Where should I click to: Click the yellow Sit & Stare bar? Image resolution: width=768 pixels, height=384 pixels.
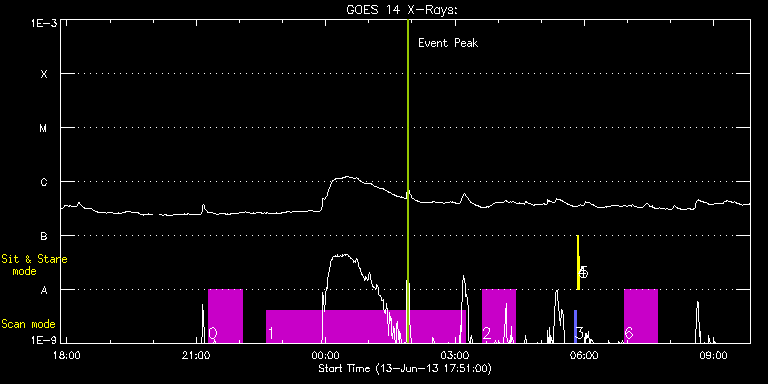pyautogui.click(x=578, y=263)
